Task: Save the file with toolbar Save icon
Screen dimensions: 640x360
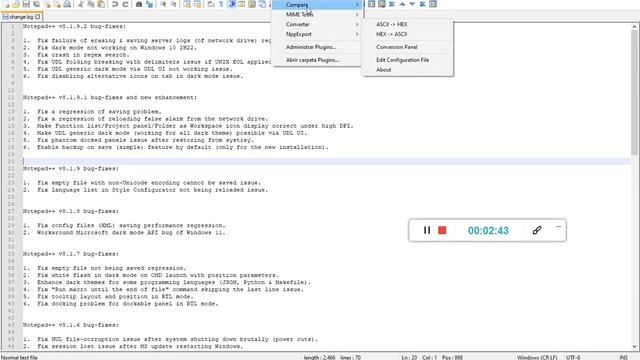Action: [x=26, y=4]
